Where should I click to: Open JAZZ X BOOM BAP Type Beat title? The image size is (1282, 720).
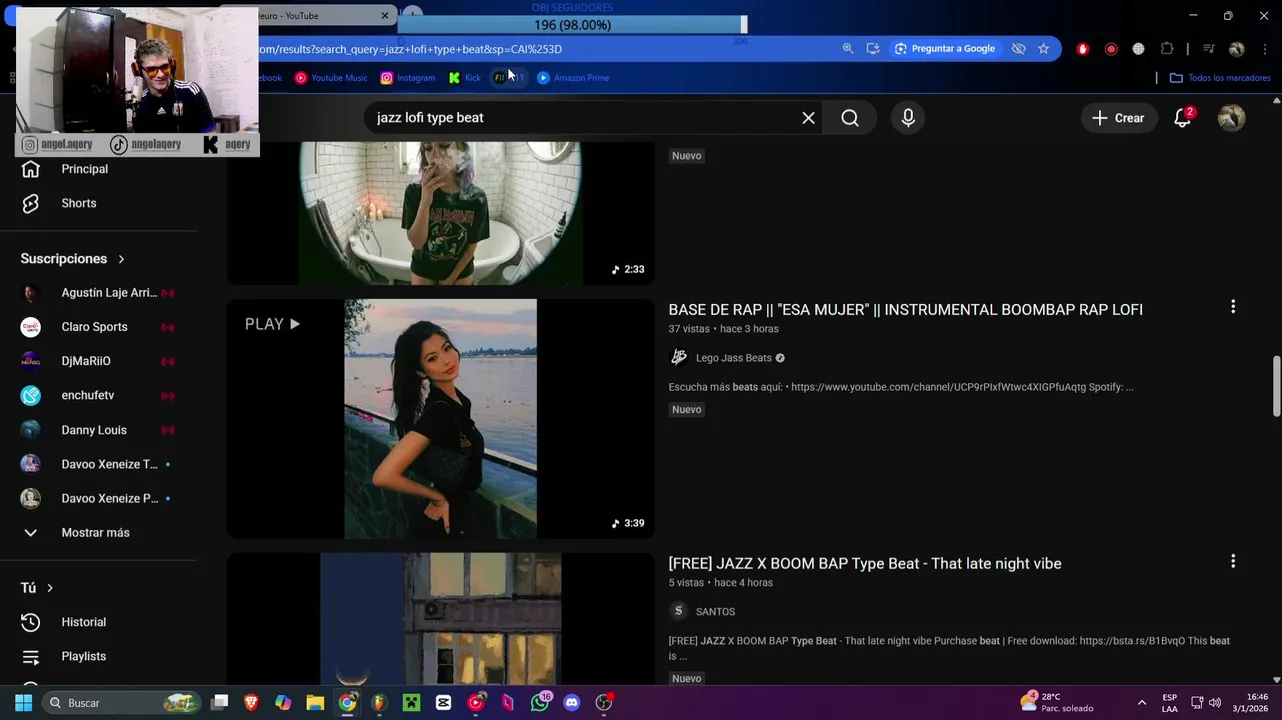click(x=865, y=564)
